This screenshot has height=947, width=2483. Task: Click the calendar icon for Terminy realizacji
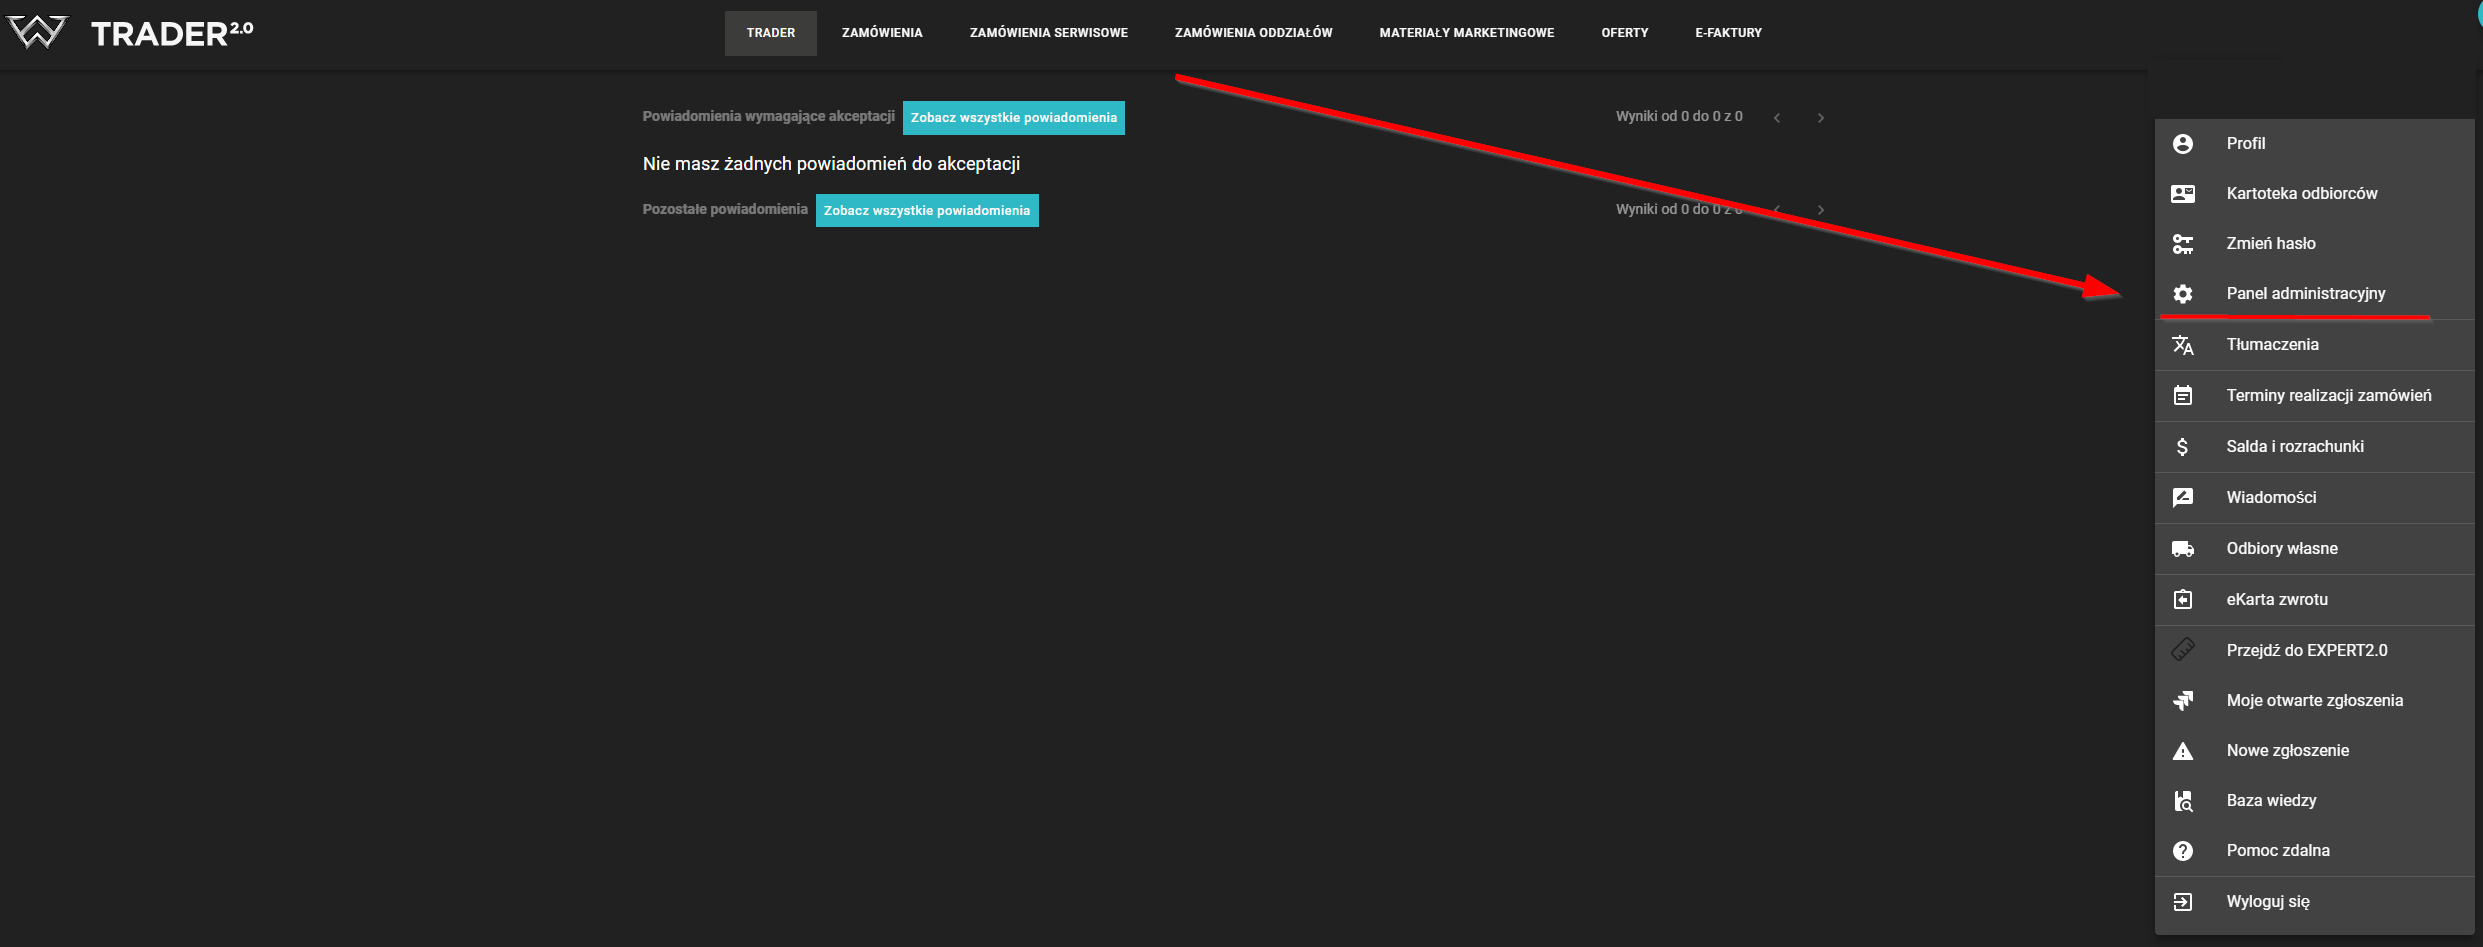point(2183,396)
